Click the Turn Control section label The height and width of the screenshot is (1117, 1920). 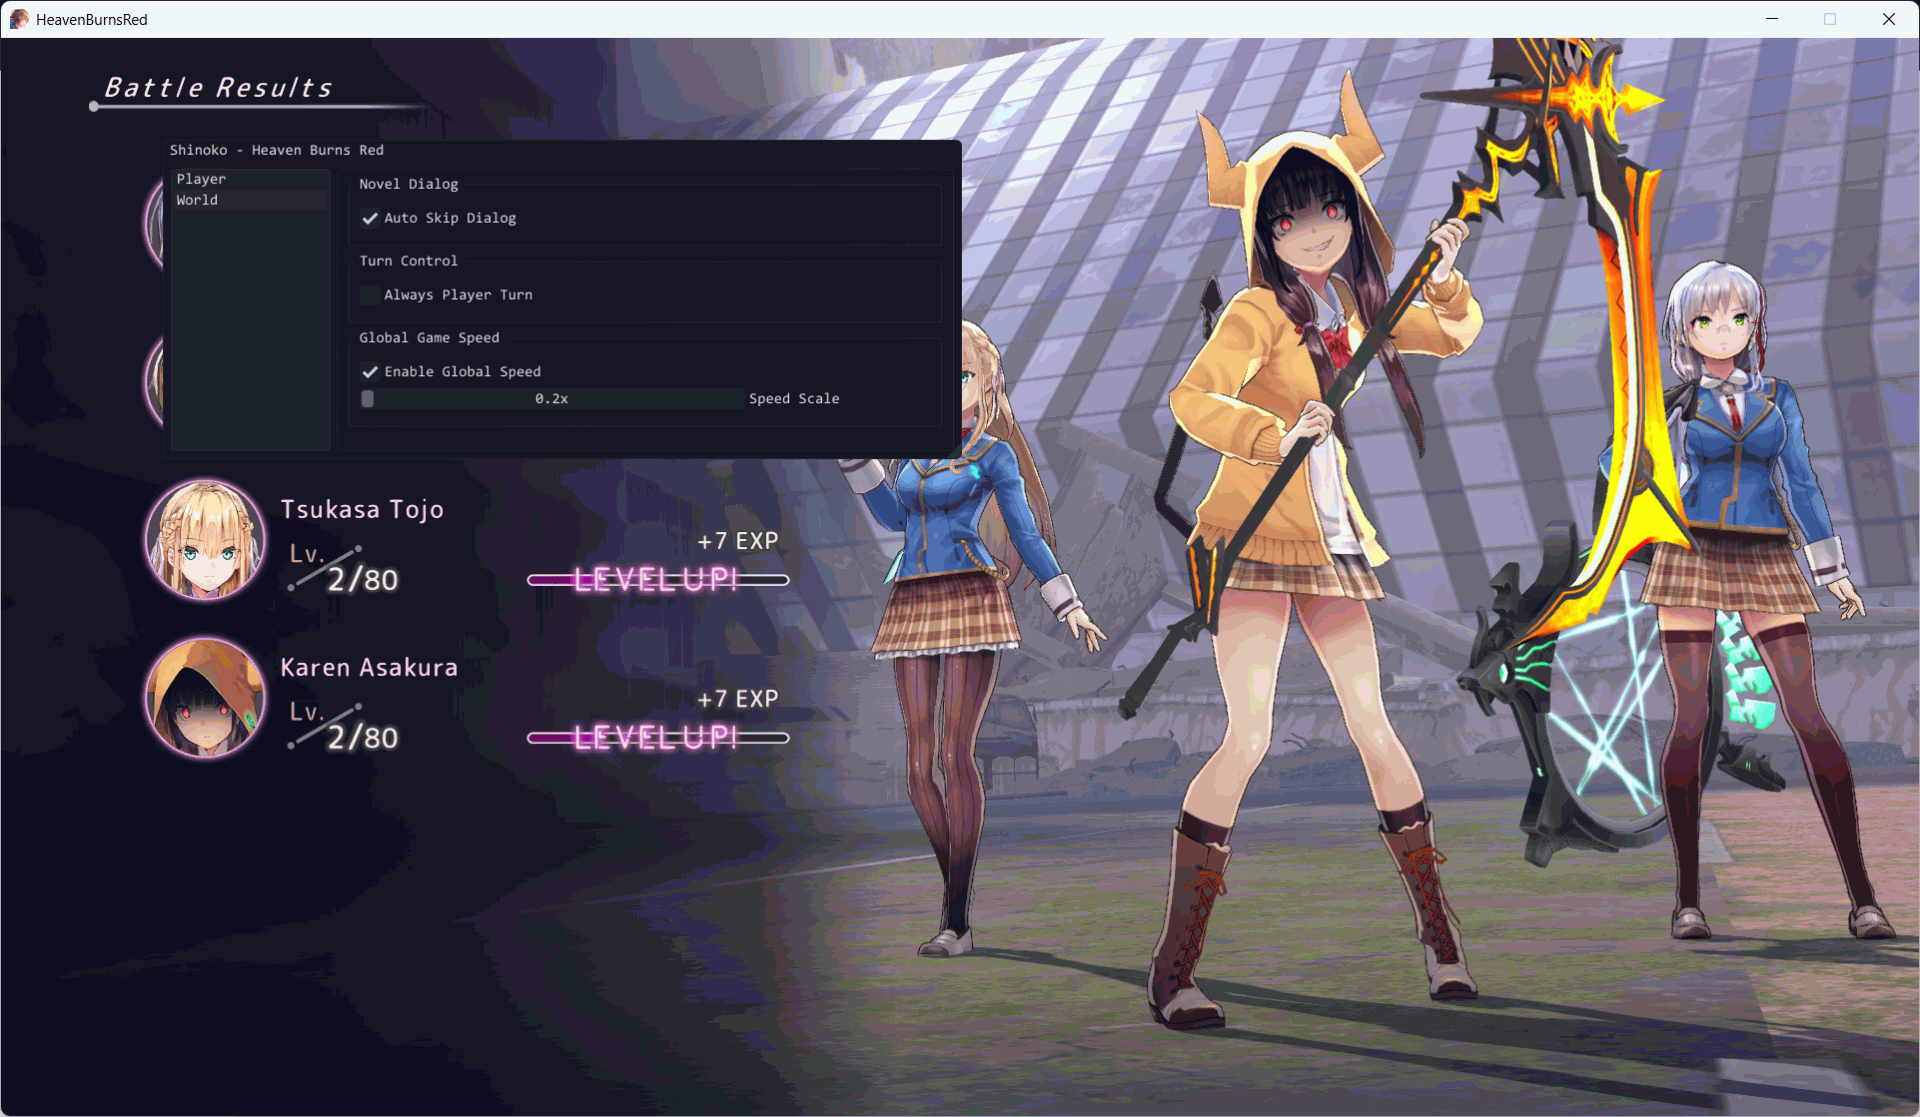click(x=409, y=261)
